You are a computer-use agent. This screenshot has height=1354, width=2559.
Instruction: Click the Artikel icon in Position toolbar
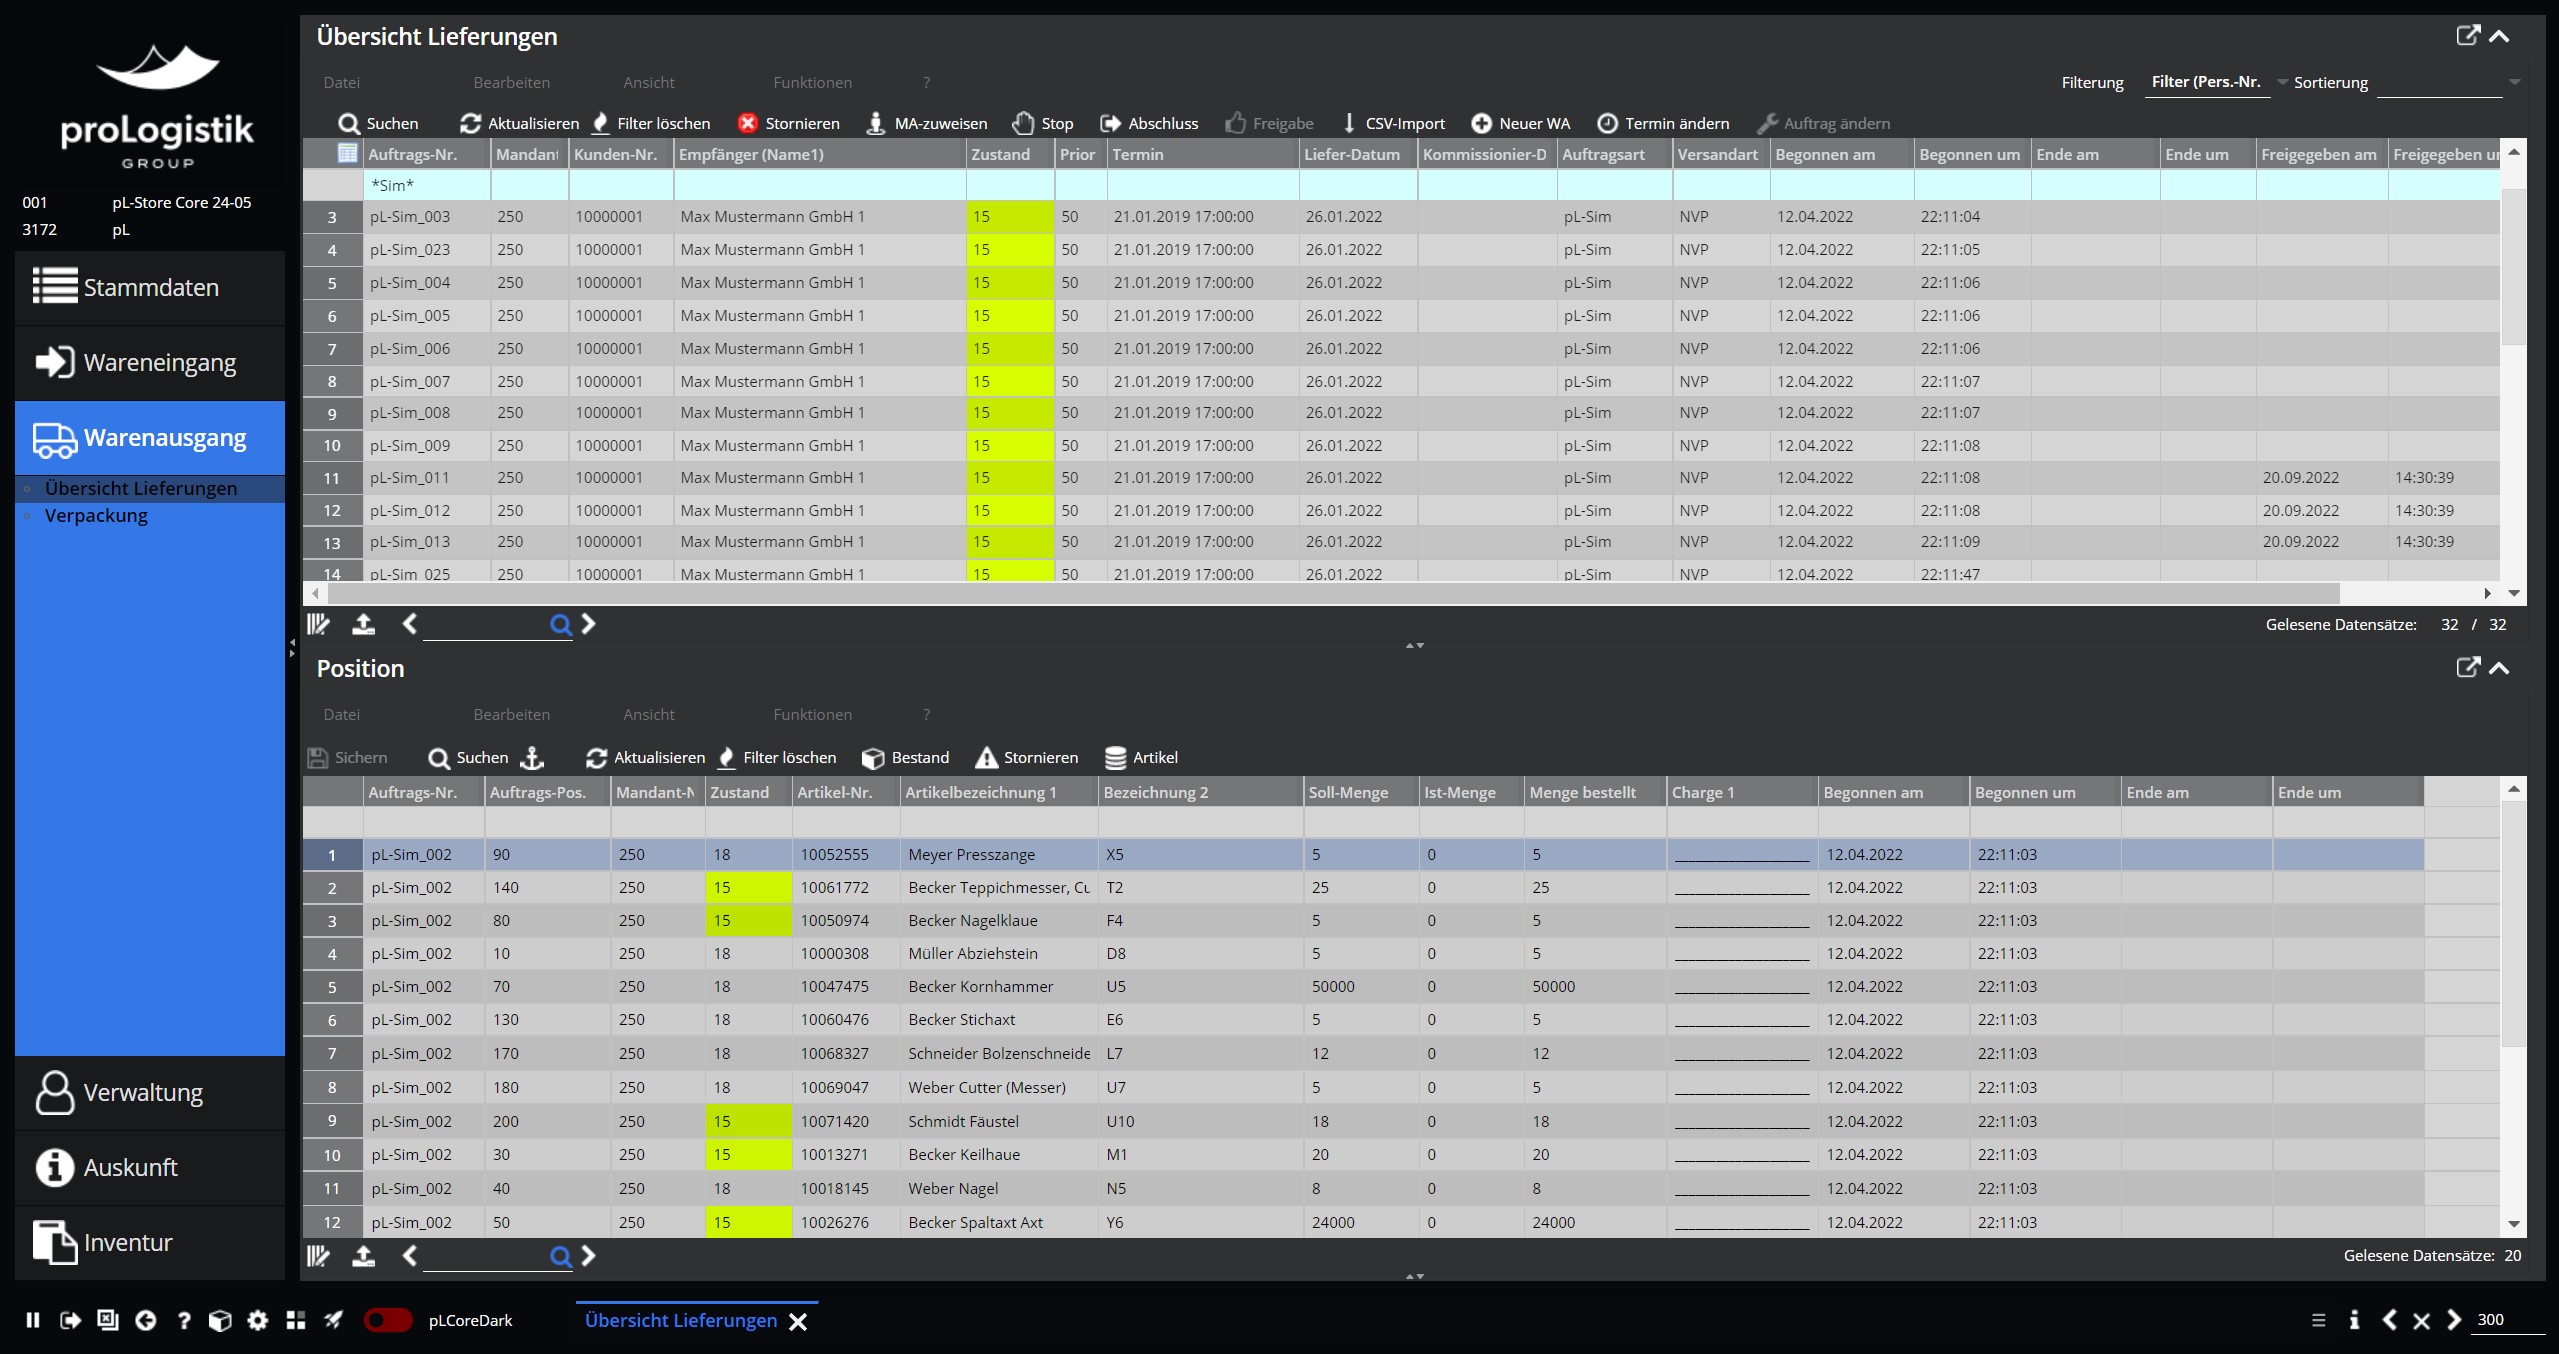[x=1115, y=757]
